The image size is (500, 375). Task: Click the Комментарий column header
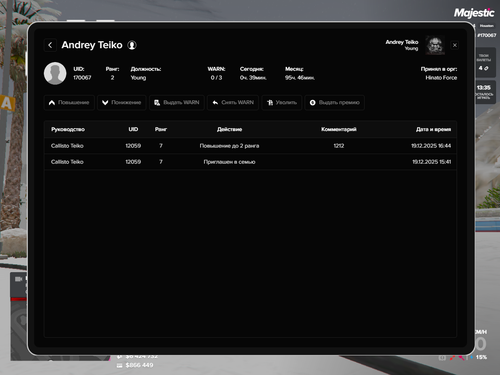(x=339, y=129)
